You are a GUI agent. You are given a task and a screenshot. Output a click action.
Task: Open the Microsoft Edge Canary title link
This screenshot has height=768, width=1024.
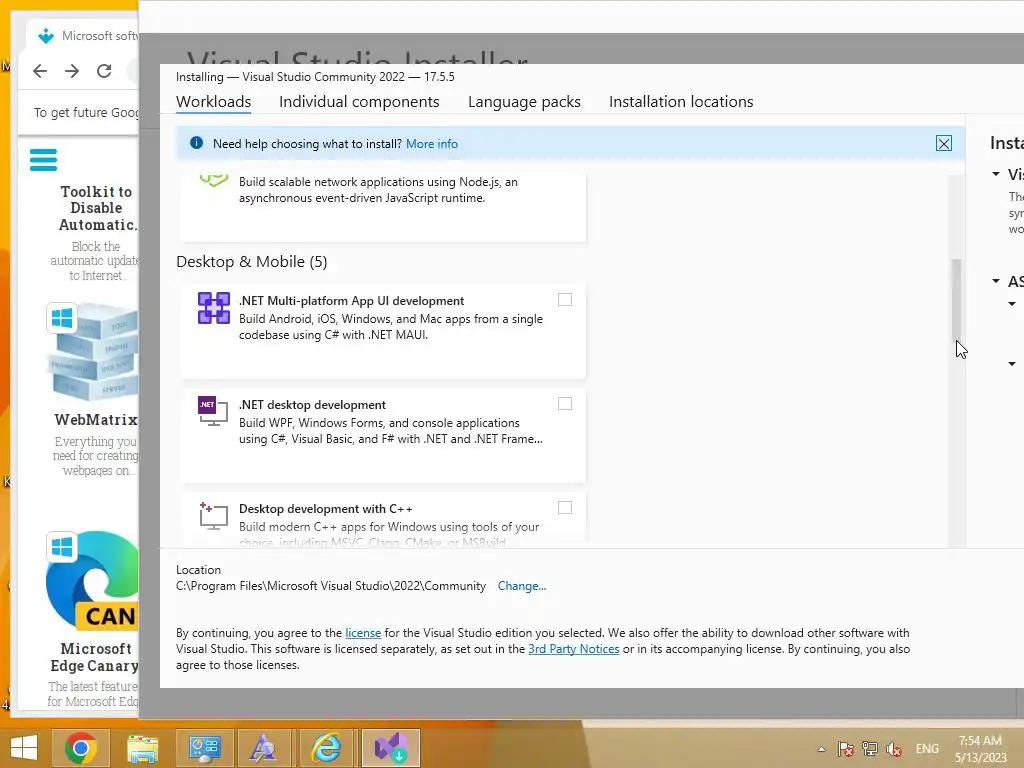point(95,657)
